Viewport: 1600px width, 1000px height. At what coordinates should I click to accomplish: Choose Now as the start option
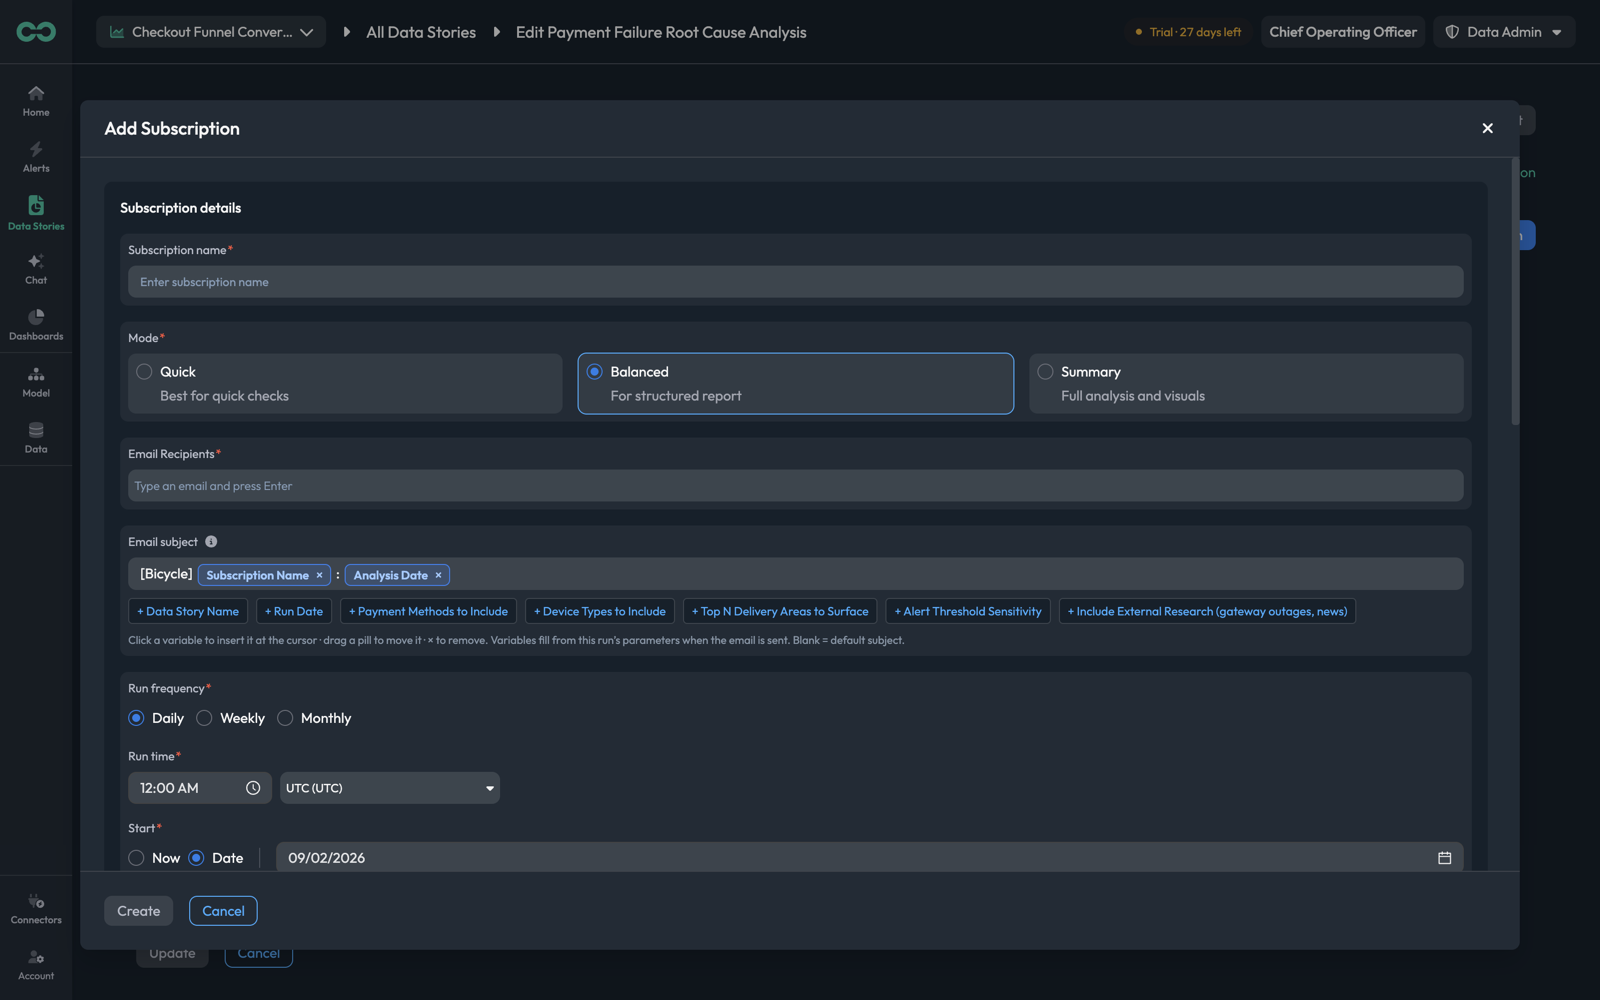[x=136, y=858]
